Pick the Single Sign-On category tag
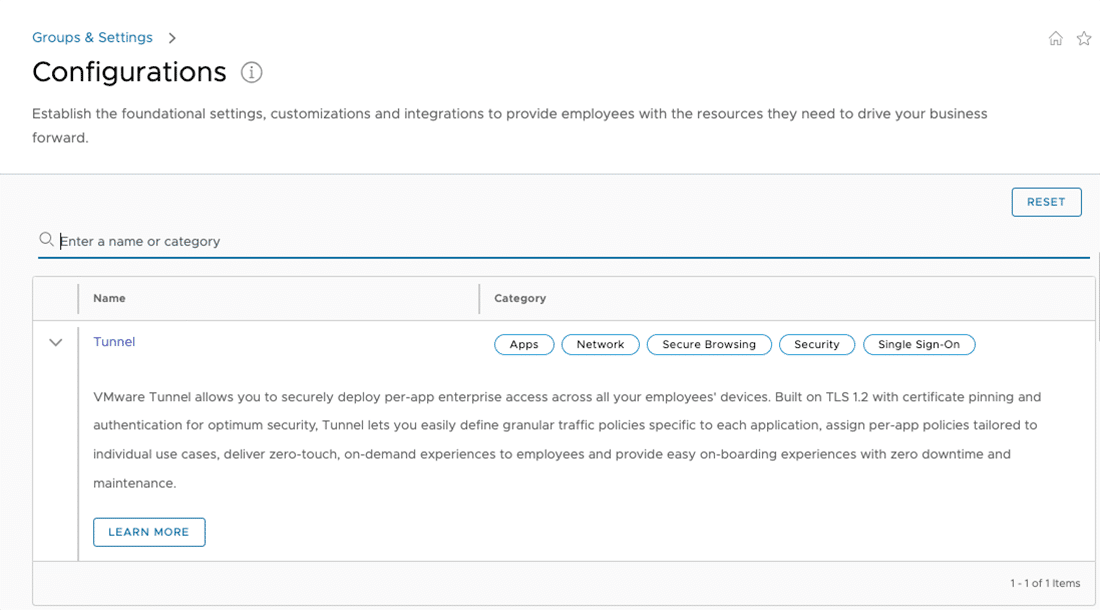This screenshot has width=1100, height=610. [x=918, y=344]
